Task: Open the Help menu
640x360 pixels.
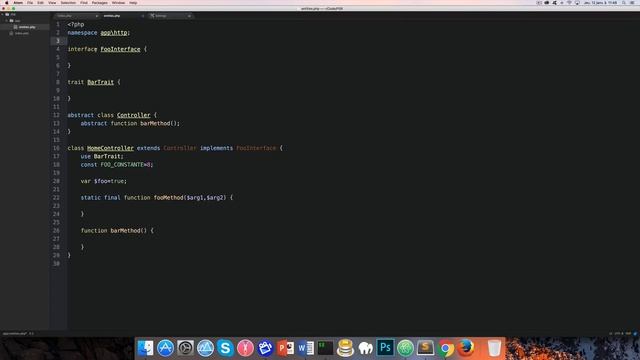Action: pyautogui.click(x=133, y=3)
